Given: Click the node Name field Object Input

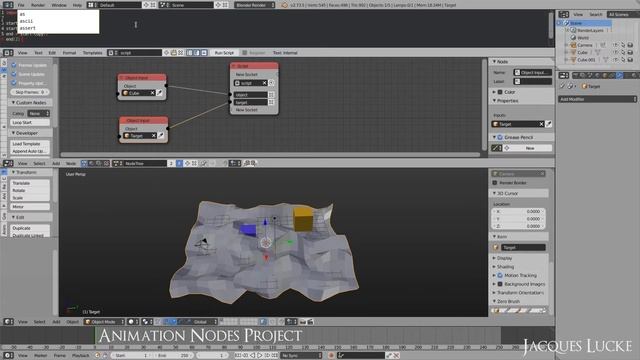Looking at the screenshot, I should point(533,73).
